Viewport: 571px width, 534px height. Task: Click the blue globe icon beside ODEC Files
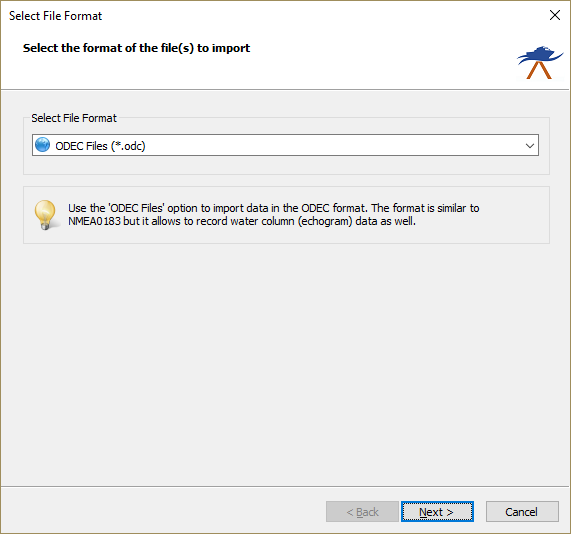point(43,145)
